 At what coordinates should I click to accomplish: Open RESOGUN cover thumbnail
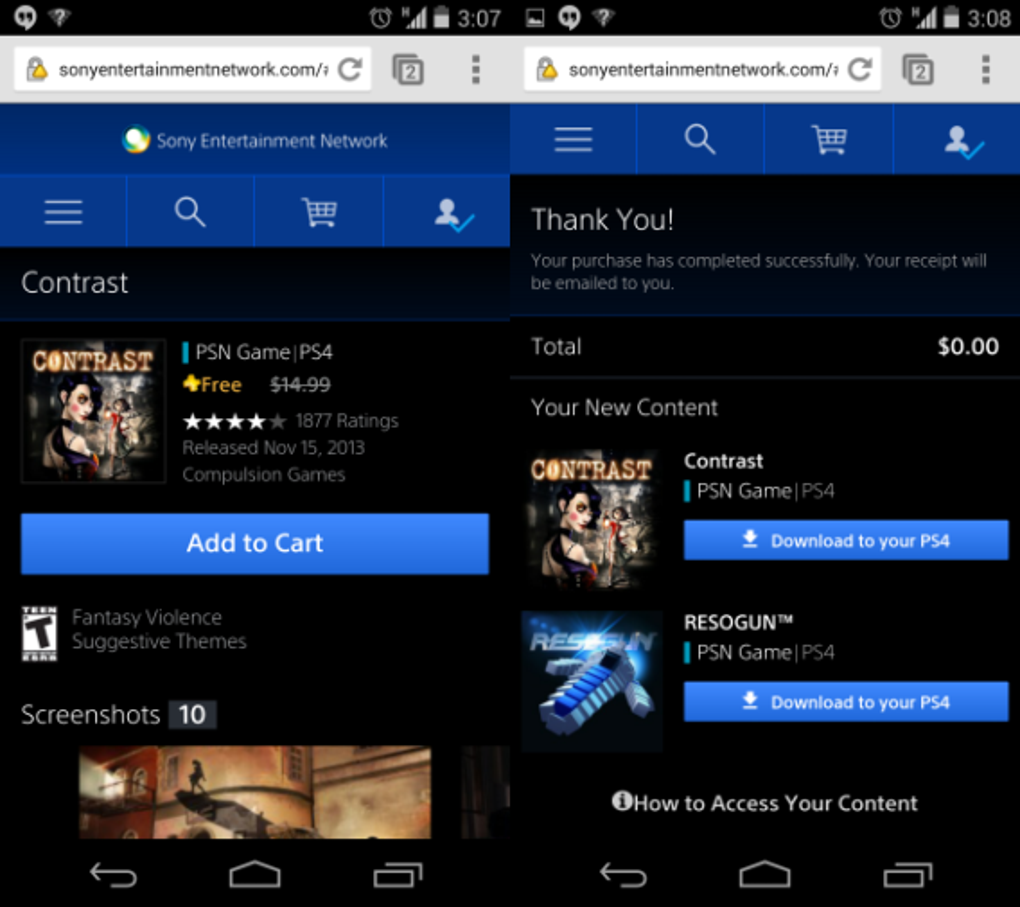[592, 681]
